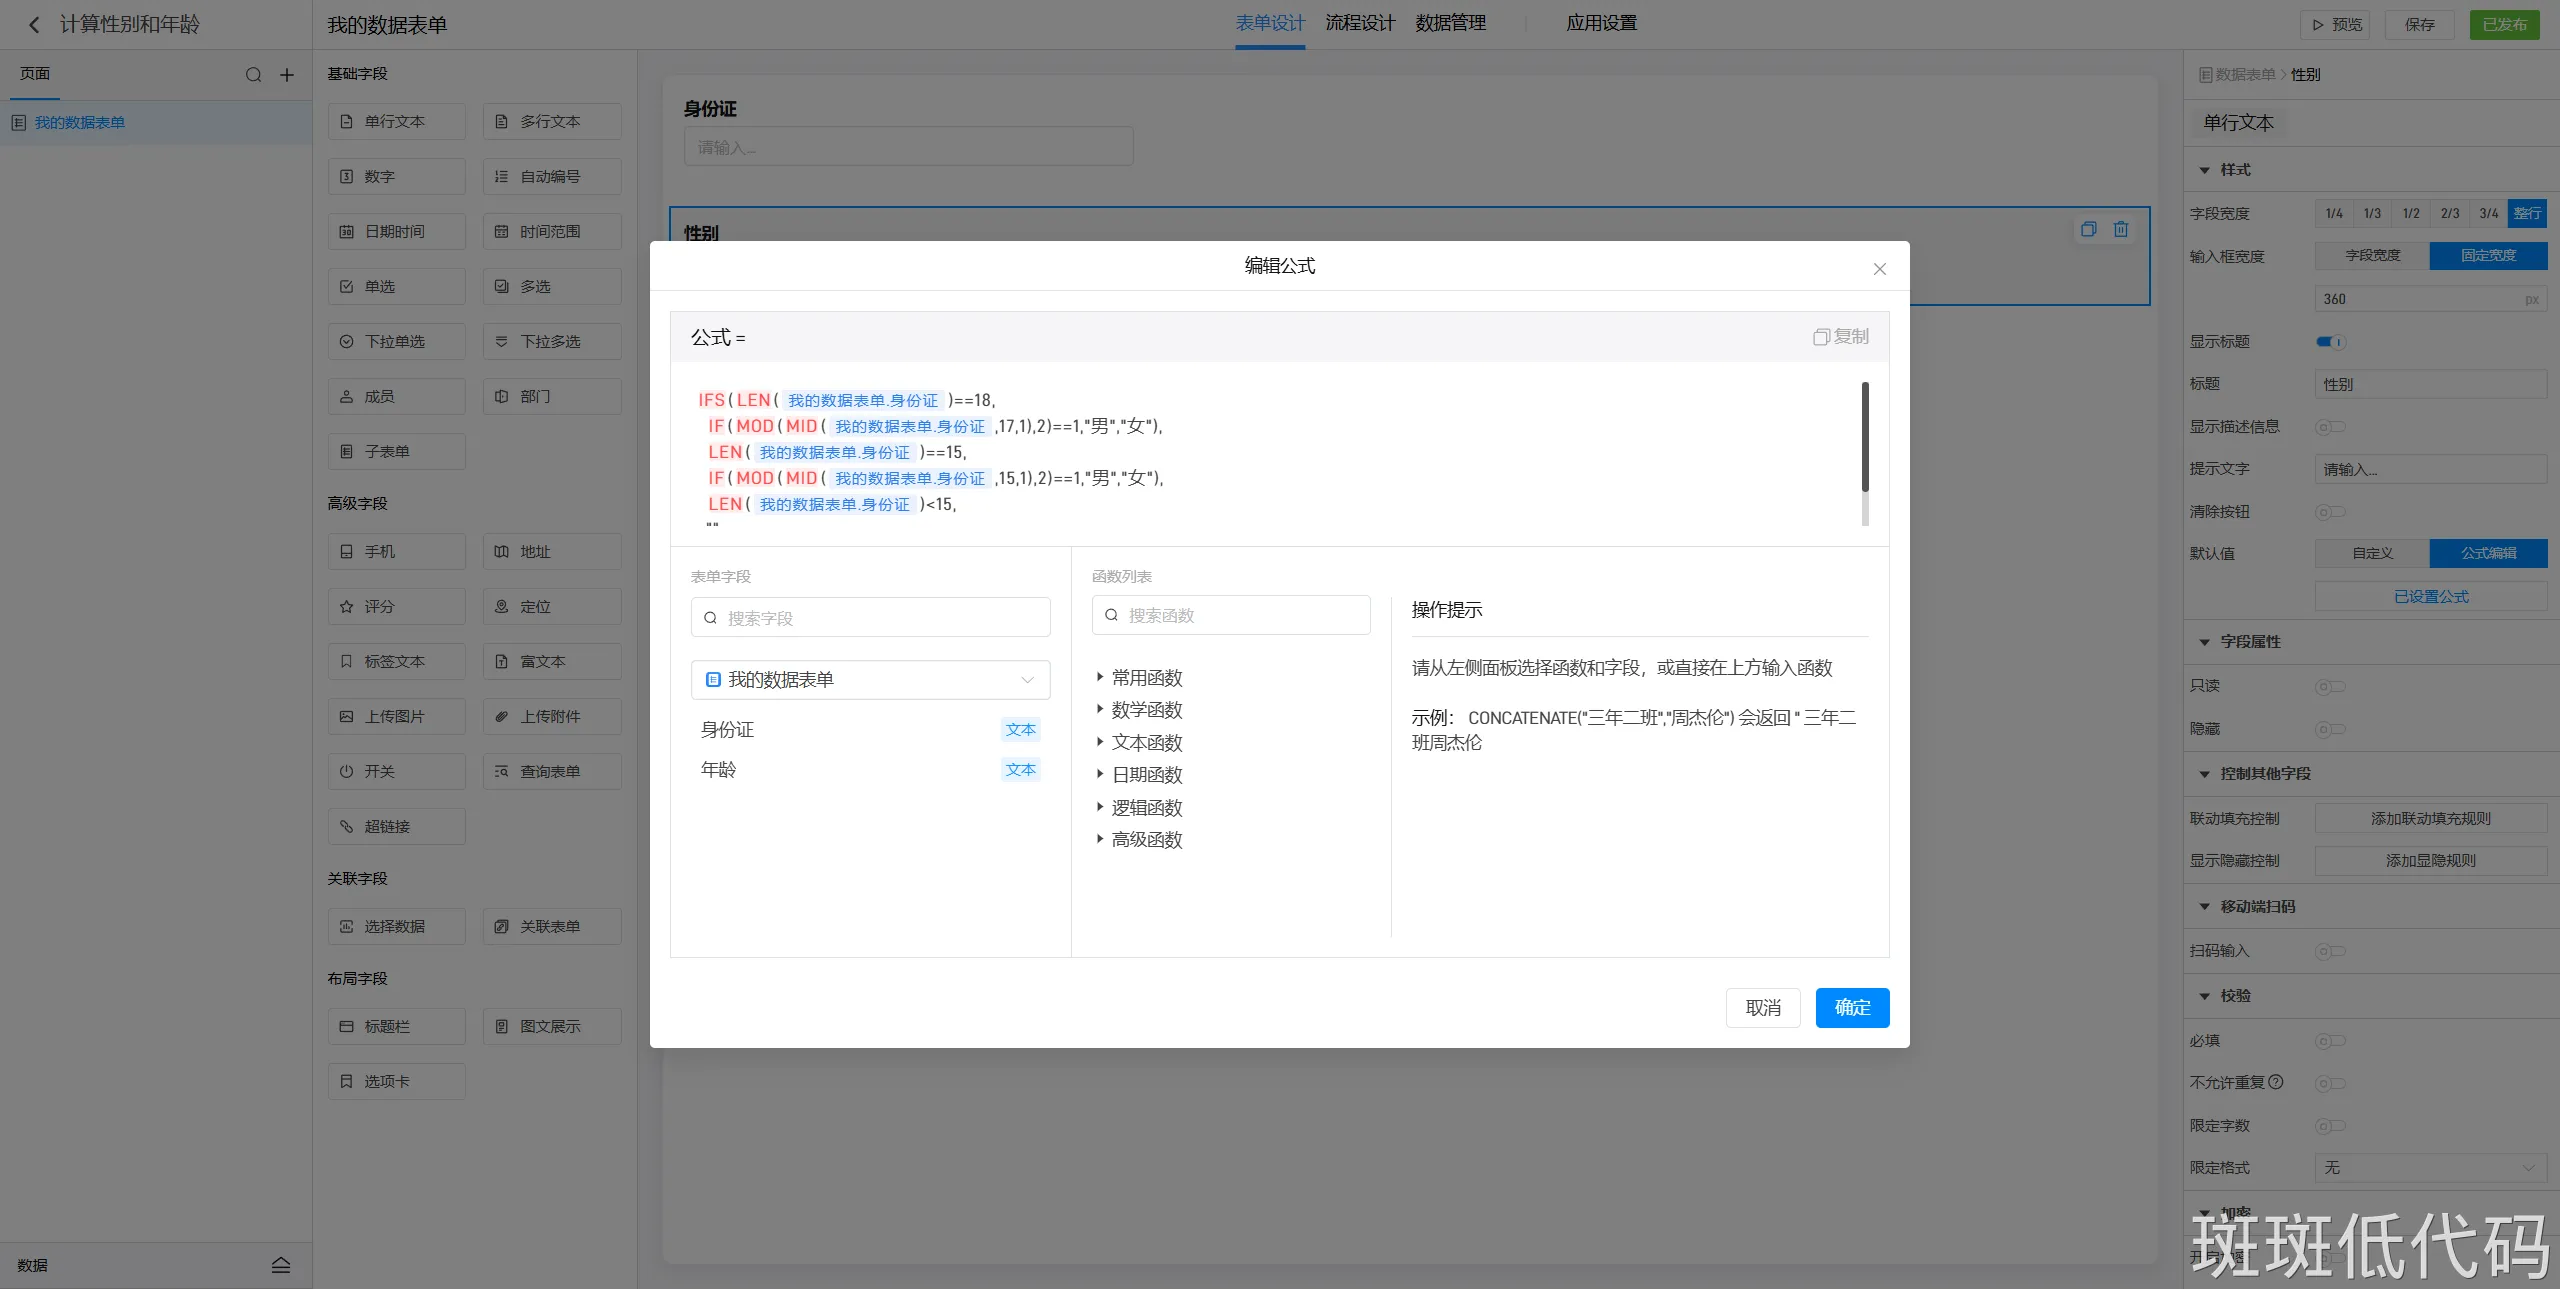Open the form name dropdown
2560x1289 pixels.
point(870,680)
